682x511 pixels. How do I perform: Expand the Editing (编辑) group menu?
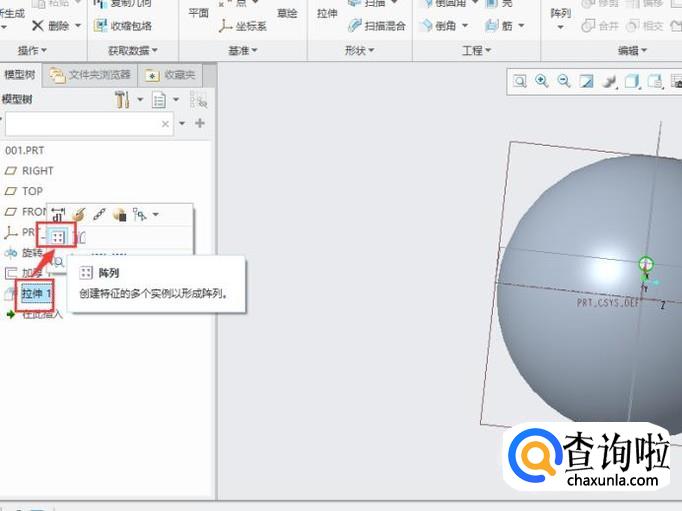[632, 51]
